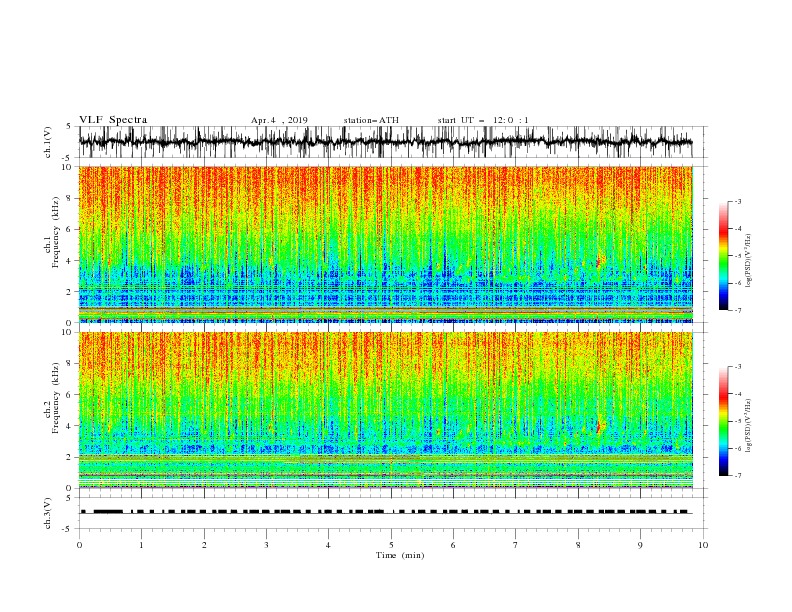The width and height of the screenshot is (792, 612).
Task: Click the ch.3 pulse train trace
Action: [385, 512]
